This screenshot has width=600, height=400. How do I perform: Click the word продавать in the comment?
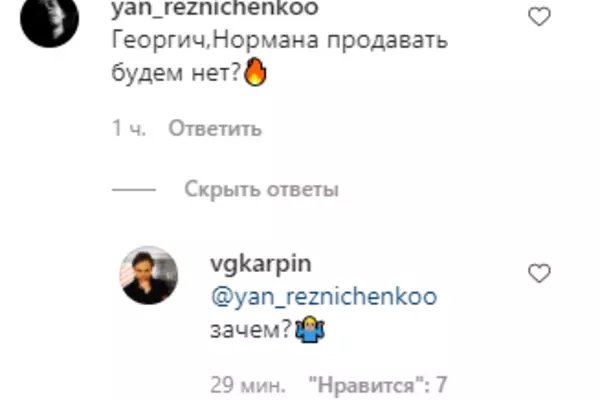[x=387, y=40]
